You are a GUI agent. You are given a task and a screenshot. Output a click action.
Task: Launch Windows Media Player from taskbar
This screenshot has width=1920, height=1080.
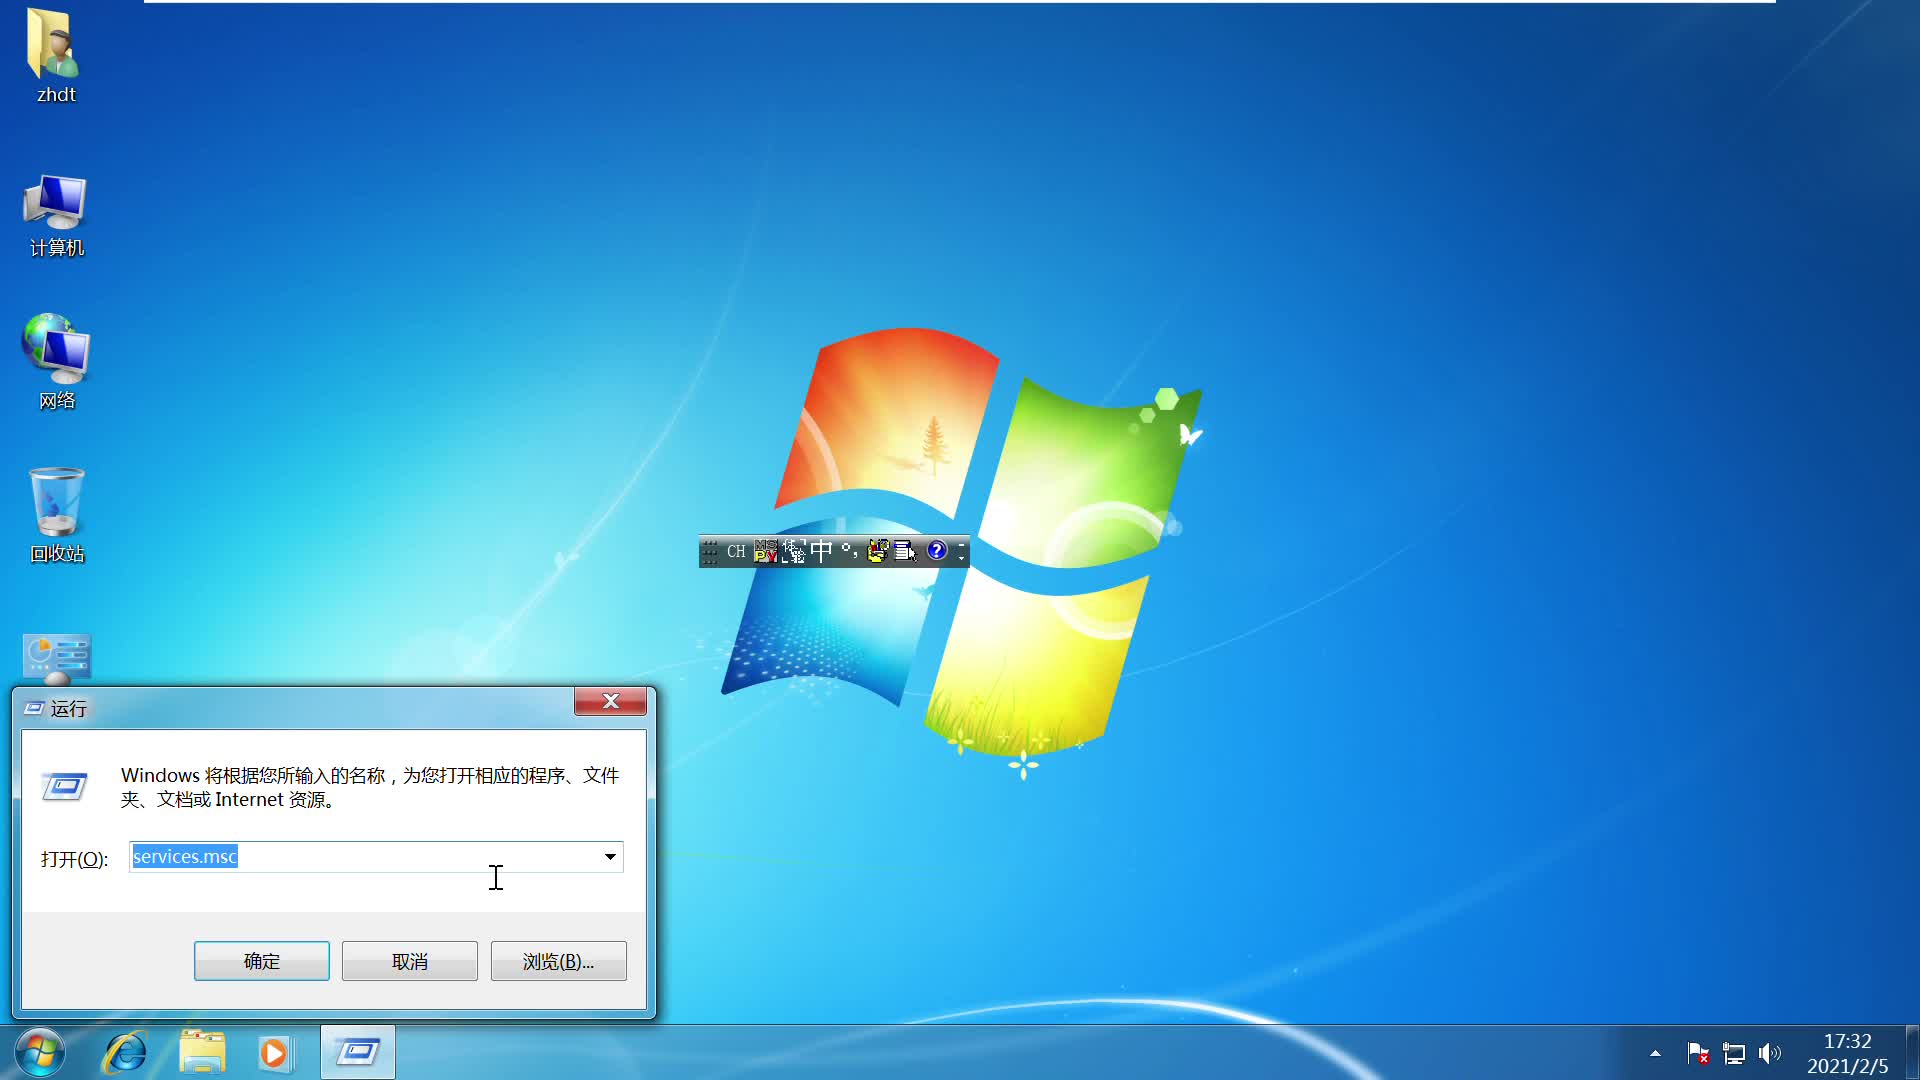pyautogui.click(x=274, y=1052)
